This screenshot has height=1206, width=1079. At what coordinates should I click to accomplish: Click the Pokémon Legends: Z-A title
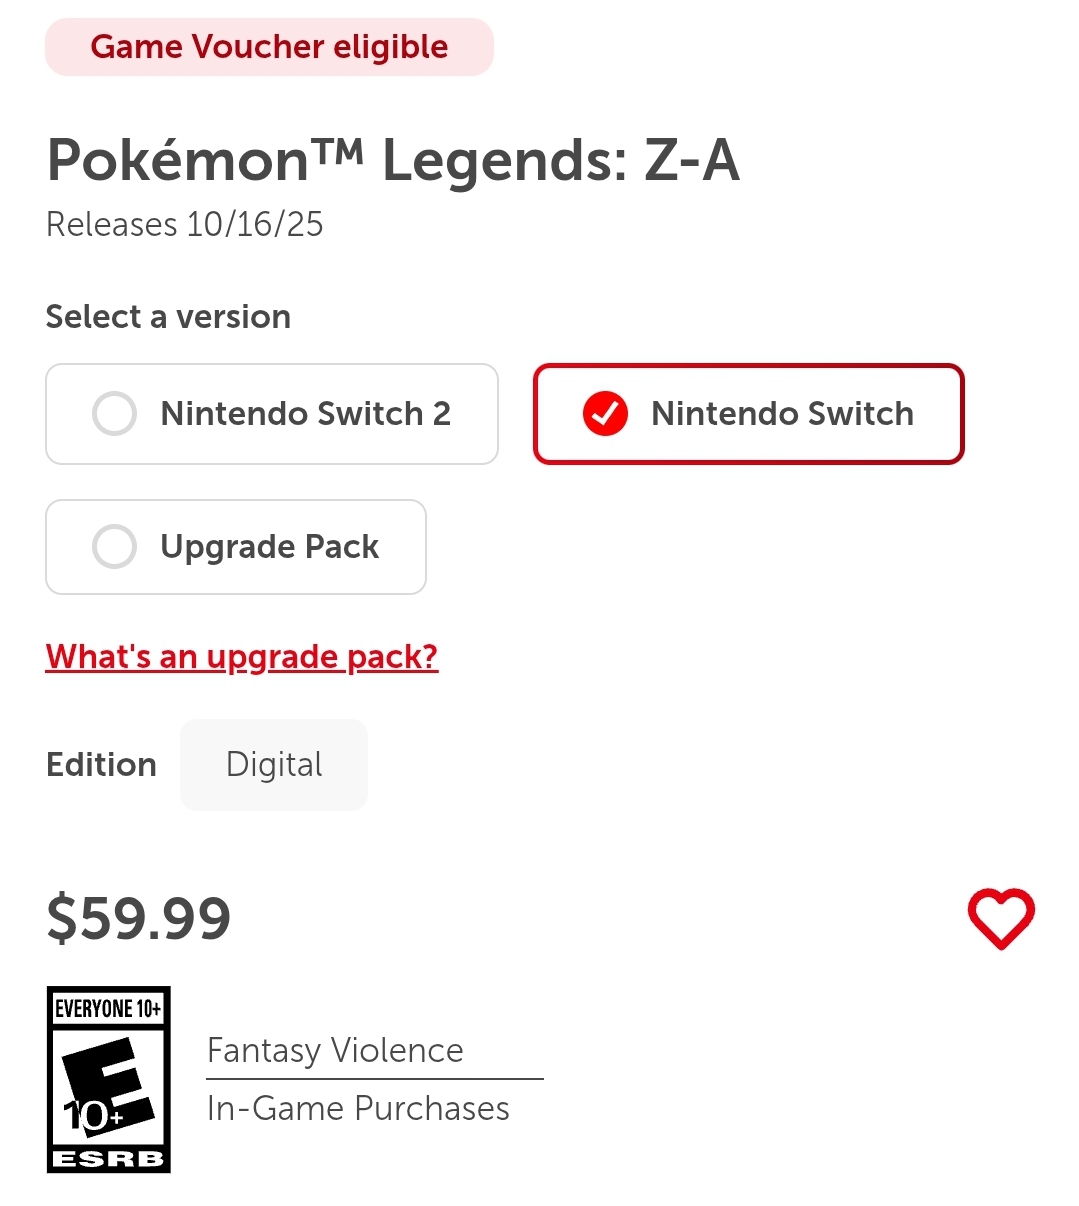(x=393, y=160)
